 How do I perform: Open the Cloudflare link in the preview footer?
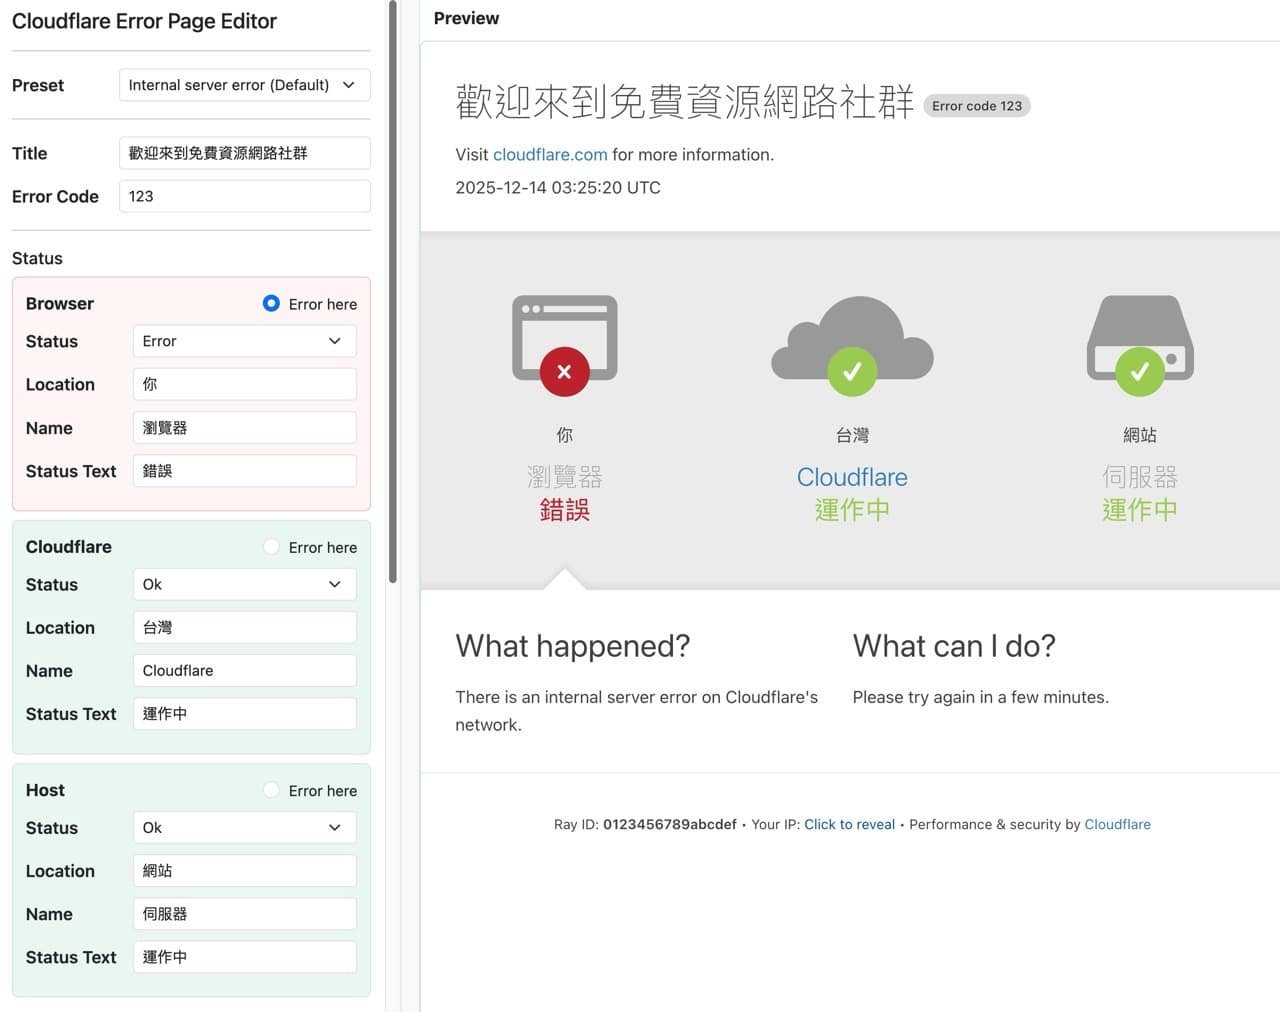[x=1117, y=824]
